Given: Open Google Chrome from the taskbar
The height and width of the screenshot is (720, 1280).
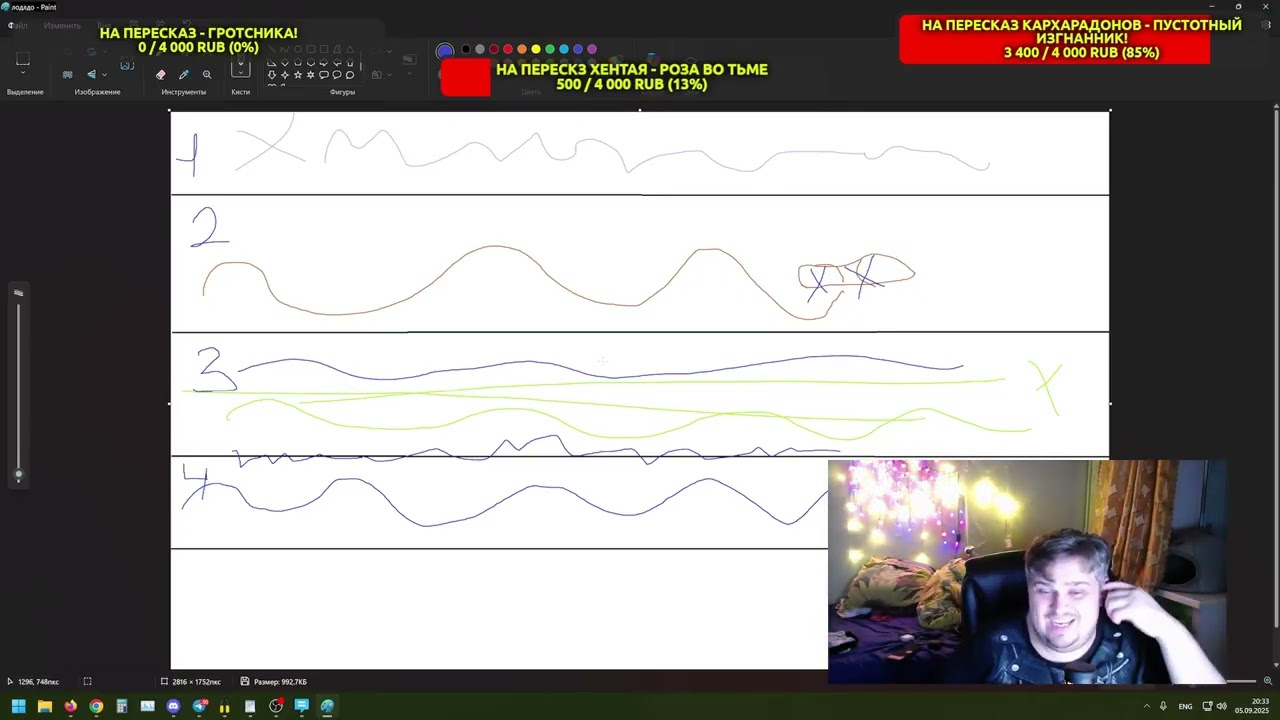Looking at the screenshot, I should [x=96, y=706].
